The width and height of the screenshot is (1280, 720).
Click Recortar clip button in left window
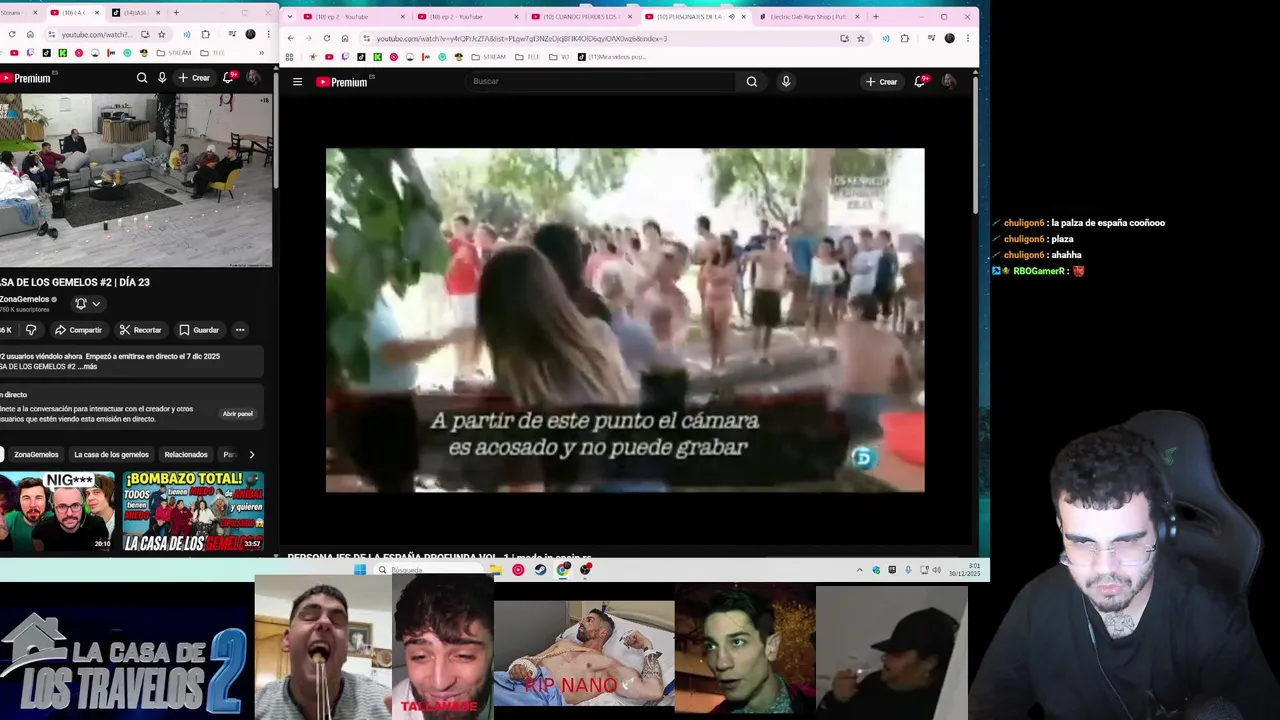coord(140,330)
